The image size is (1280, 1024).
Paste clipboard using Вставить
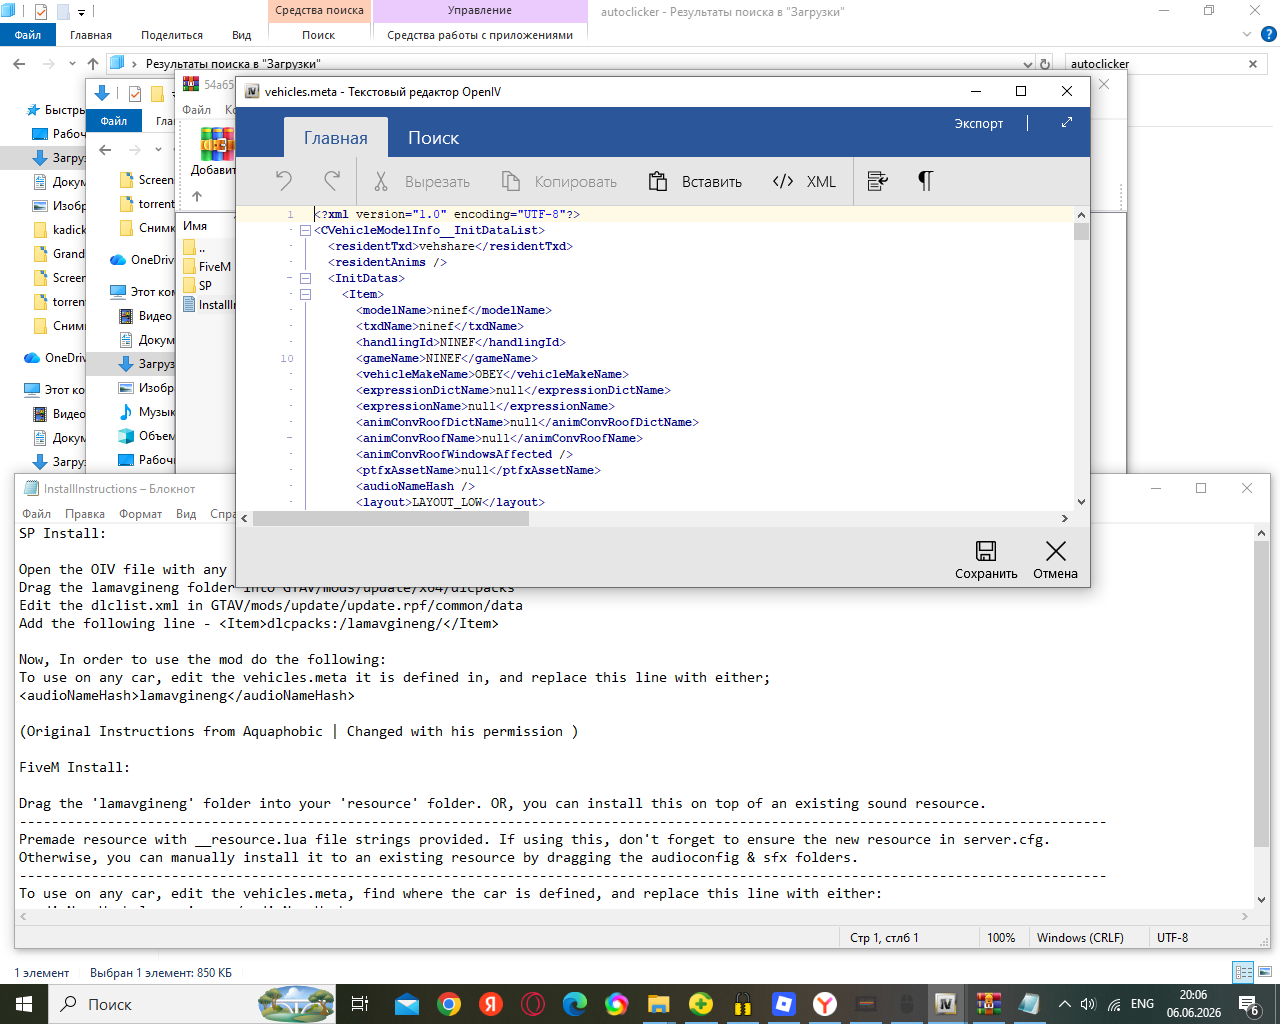695,181
